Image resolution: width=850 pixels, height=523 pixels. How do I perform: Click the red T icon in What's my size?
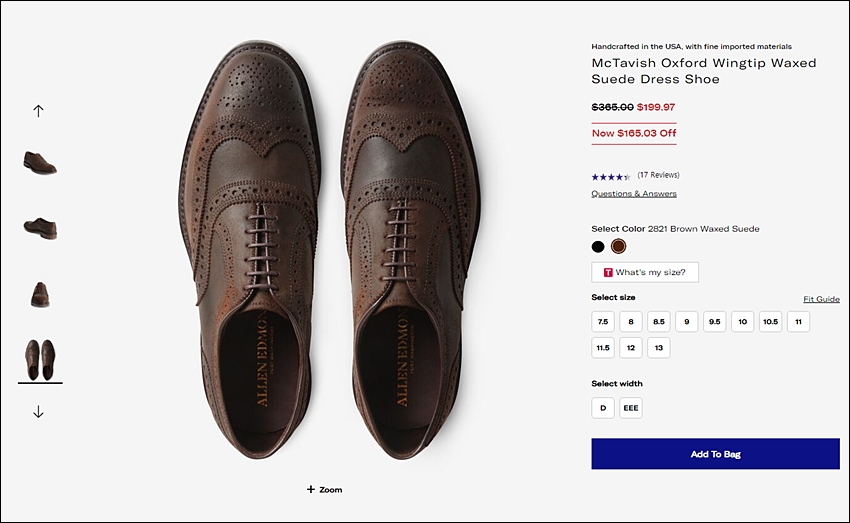point(608,272)
